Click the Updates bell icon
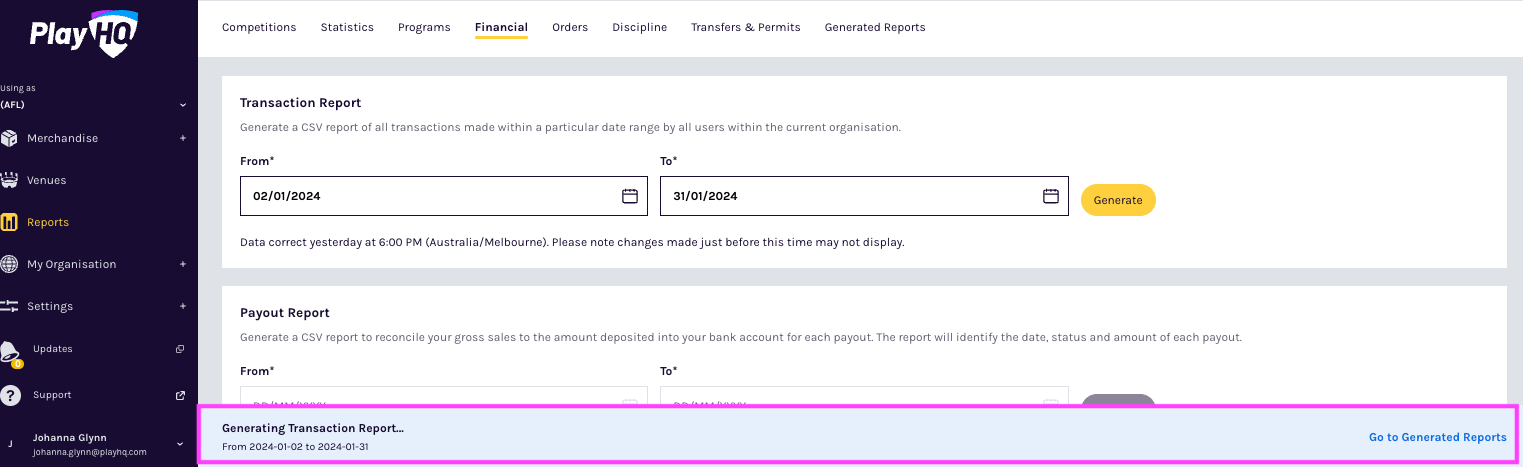Image resolution: width=1523 pixels, height=467 pixels. point(10,351)
